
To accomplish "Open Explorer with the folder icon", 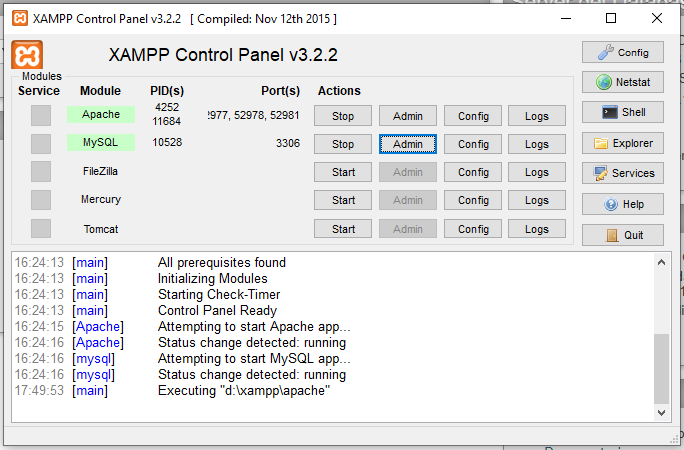I will [622, 143].
